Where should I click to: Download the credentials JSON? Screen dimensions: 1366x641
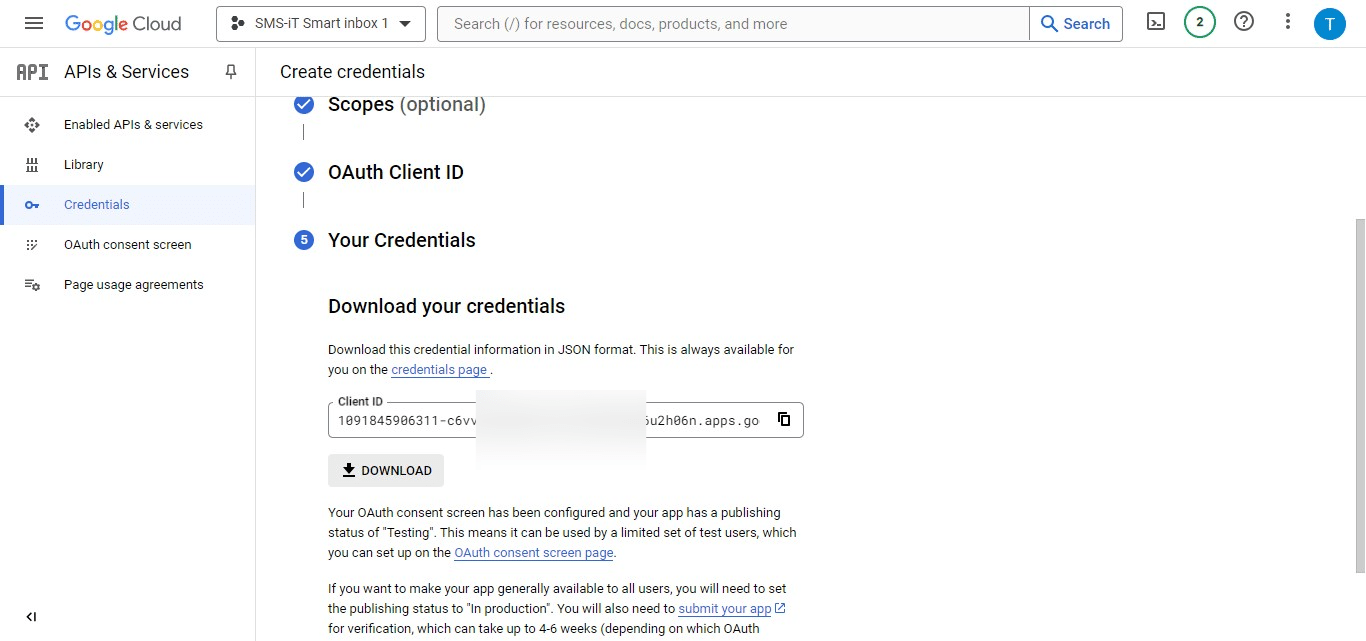(385, 470)
